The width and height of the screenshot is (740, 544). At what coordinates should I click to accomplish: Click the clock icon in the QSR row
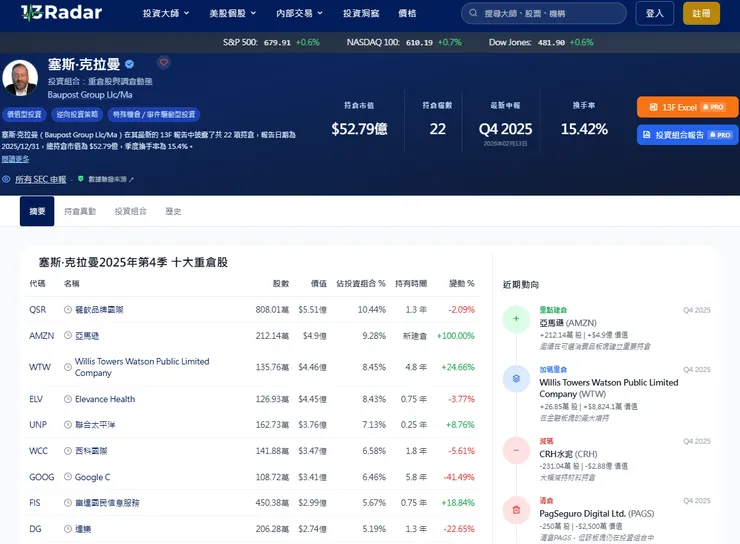[x=68, y=310]
